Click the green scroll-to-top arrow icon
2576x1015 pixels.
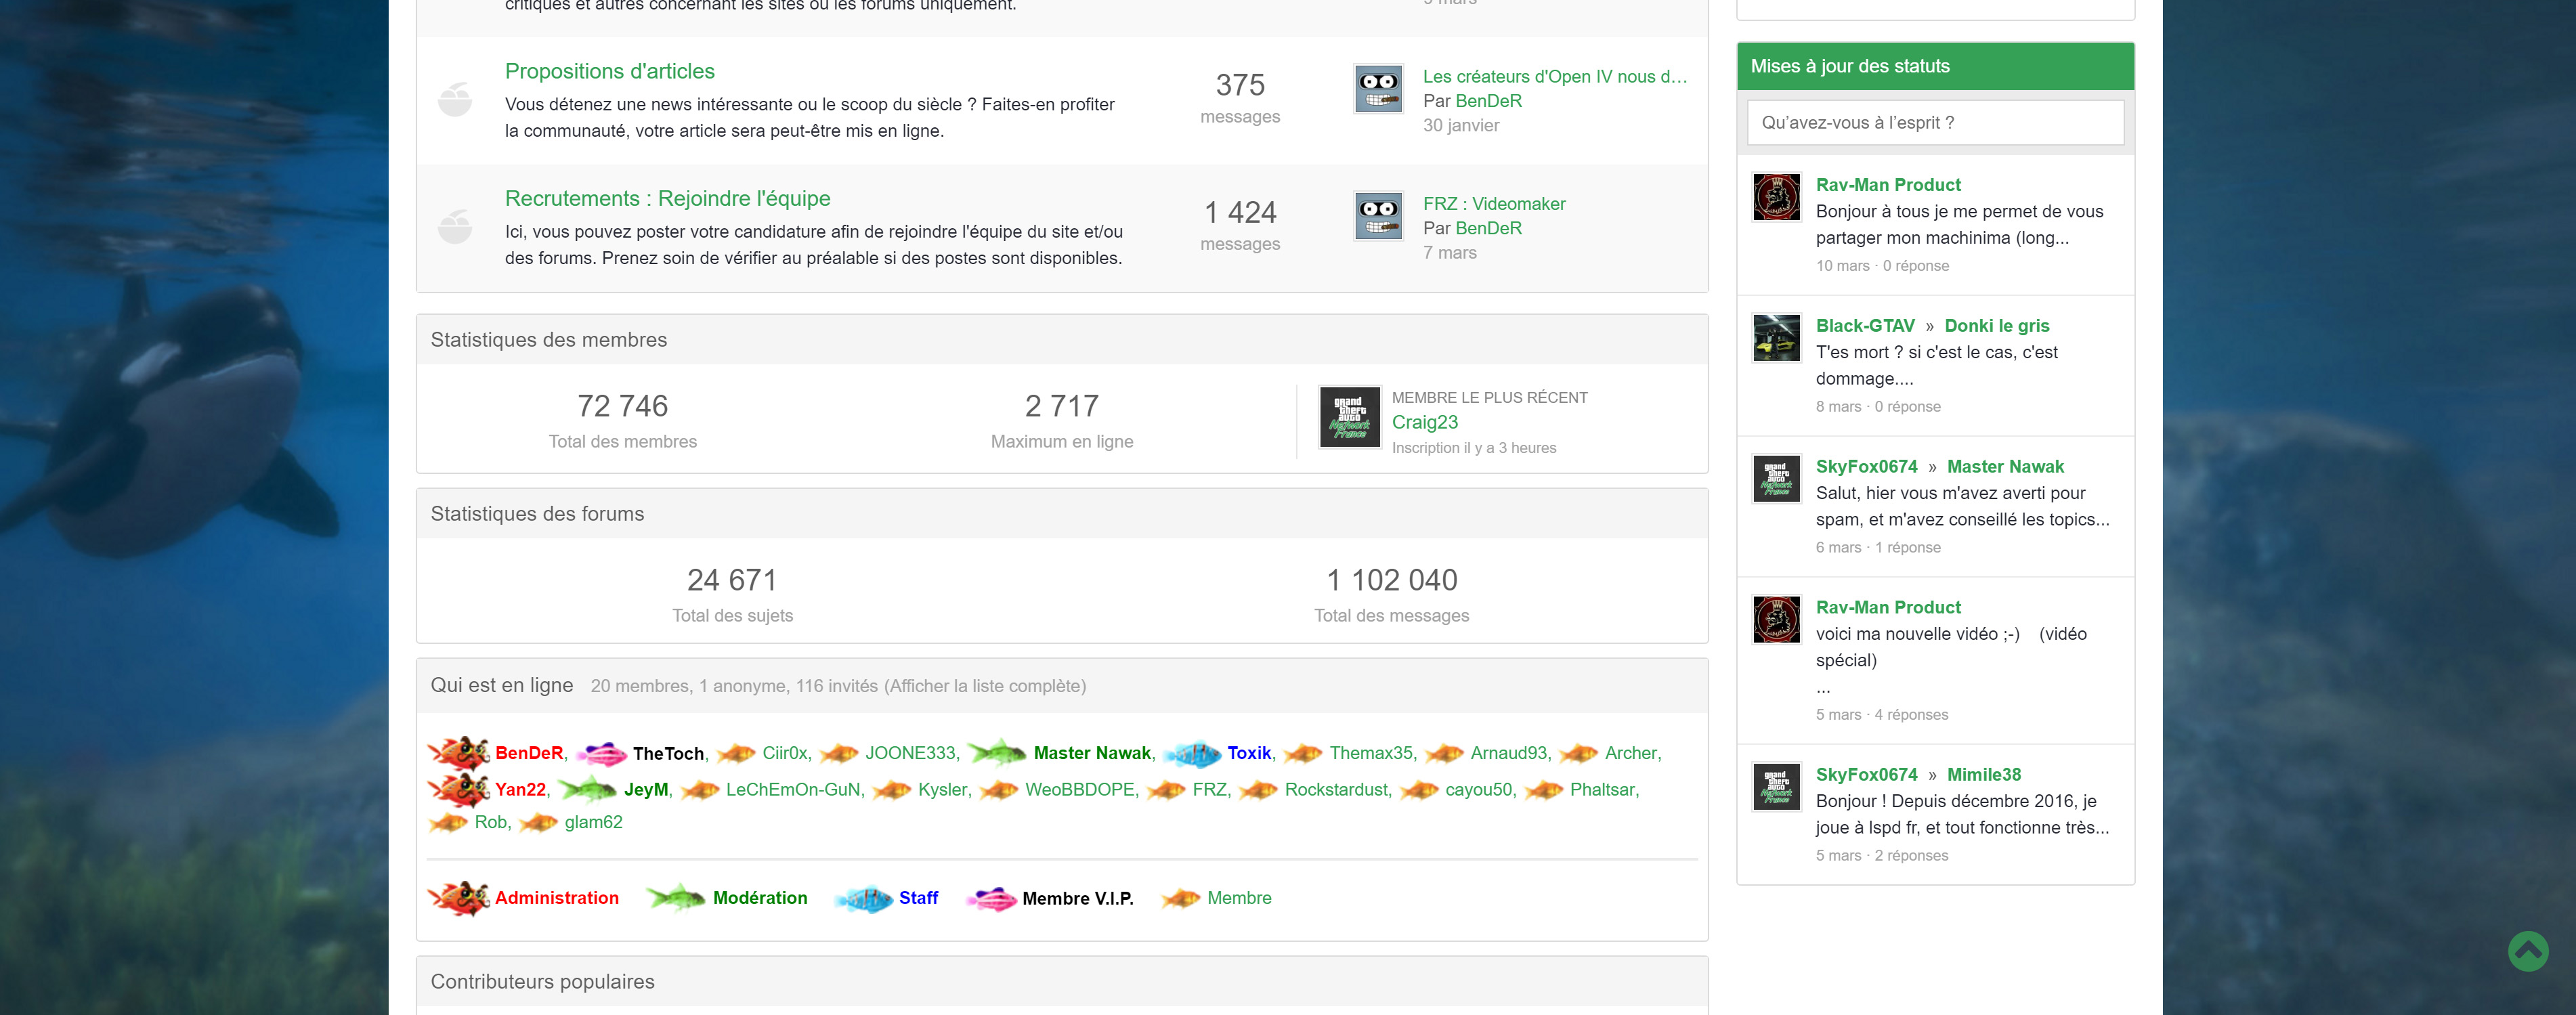tap(2527, 951)
